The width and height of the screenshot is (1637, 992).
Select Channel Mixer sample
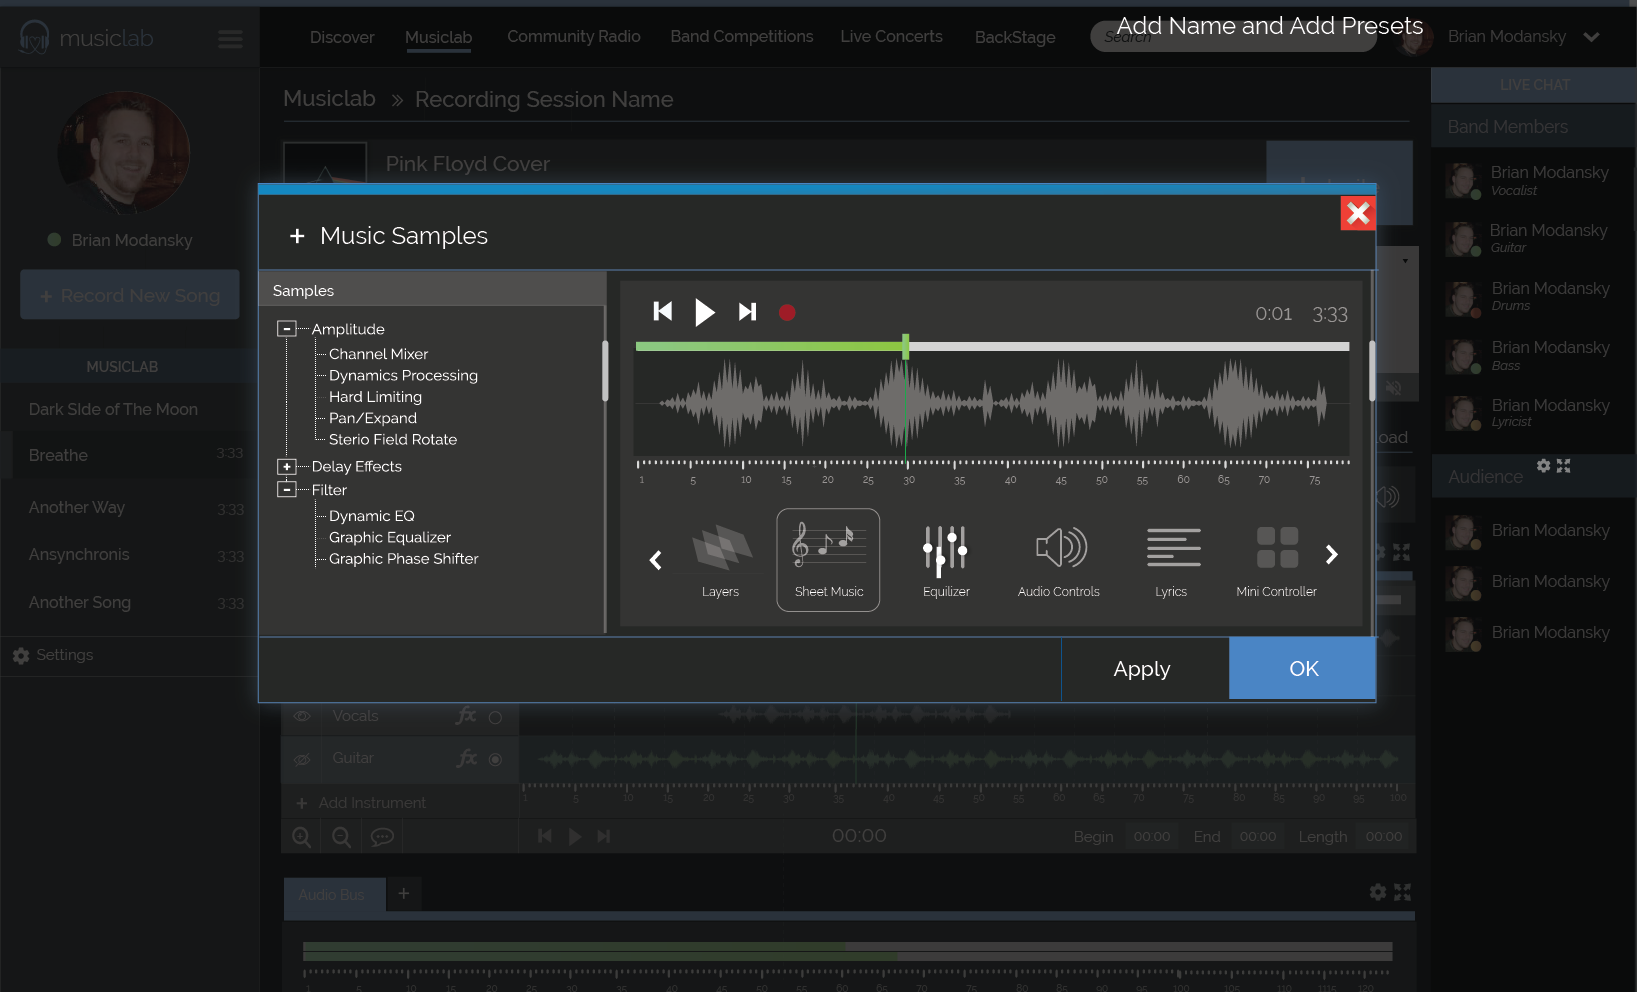point(378,354)
